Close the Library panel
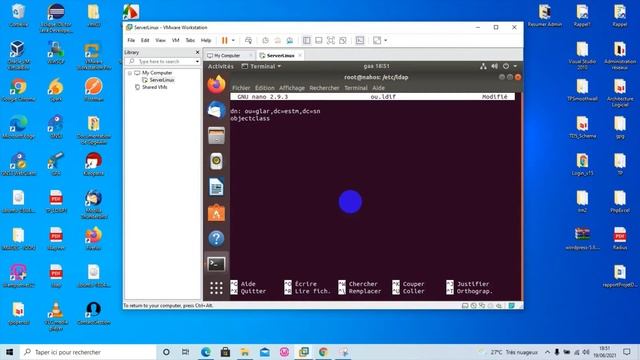The height and width of the screenshot is (360, 640). pyautogui.click(x=198, y=52)
